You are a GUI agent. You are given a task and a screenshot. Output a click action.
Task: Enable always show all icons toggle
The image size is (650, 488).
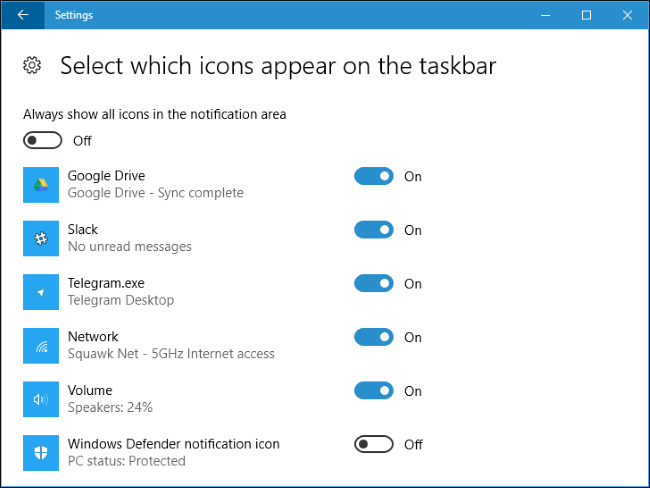tap(43, 141)
